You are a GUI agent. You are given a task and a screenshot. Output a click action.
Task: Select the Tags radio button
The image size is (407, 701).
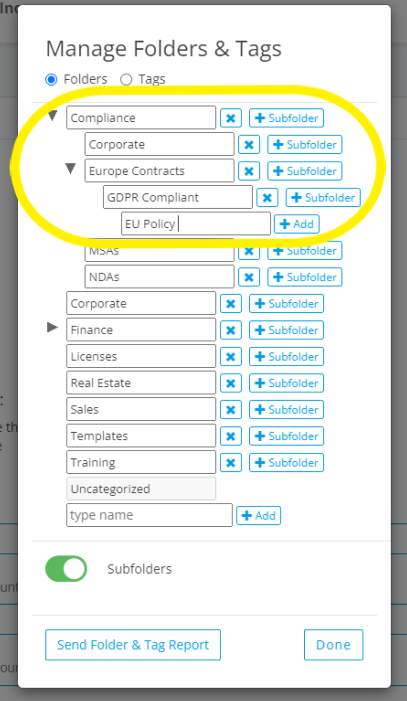point(126,80)
